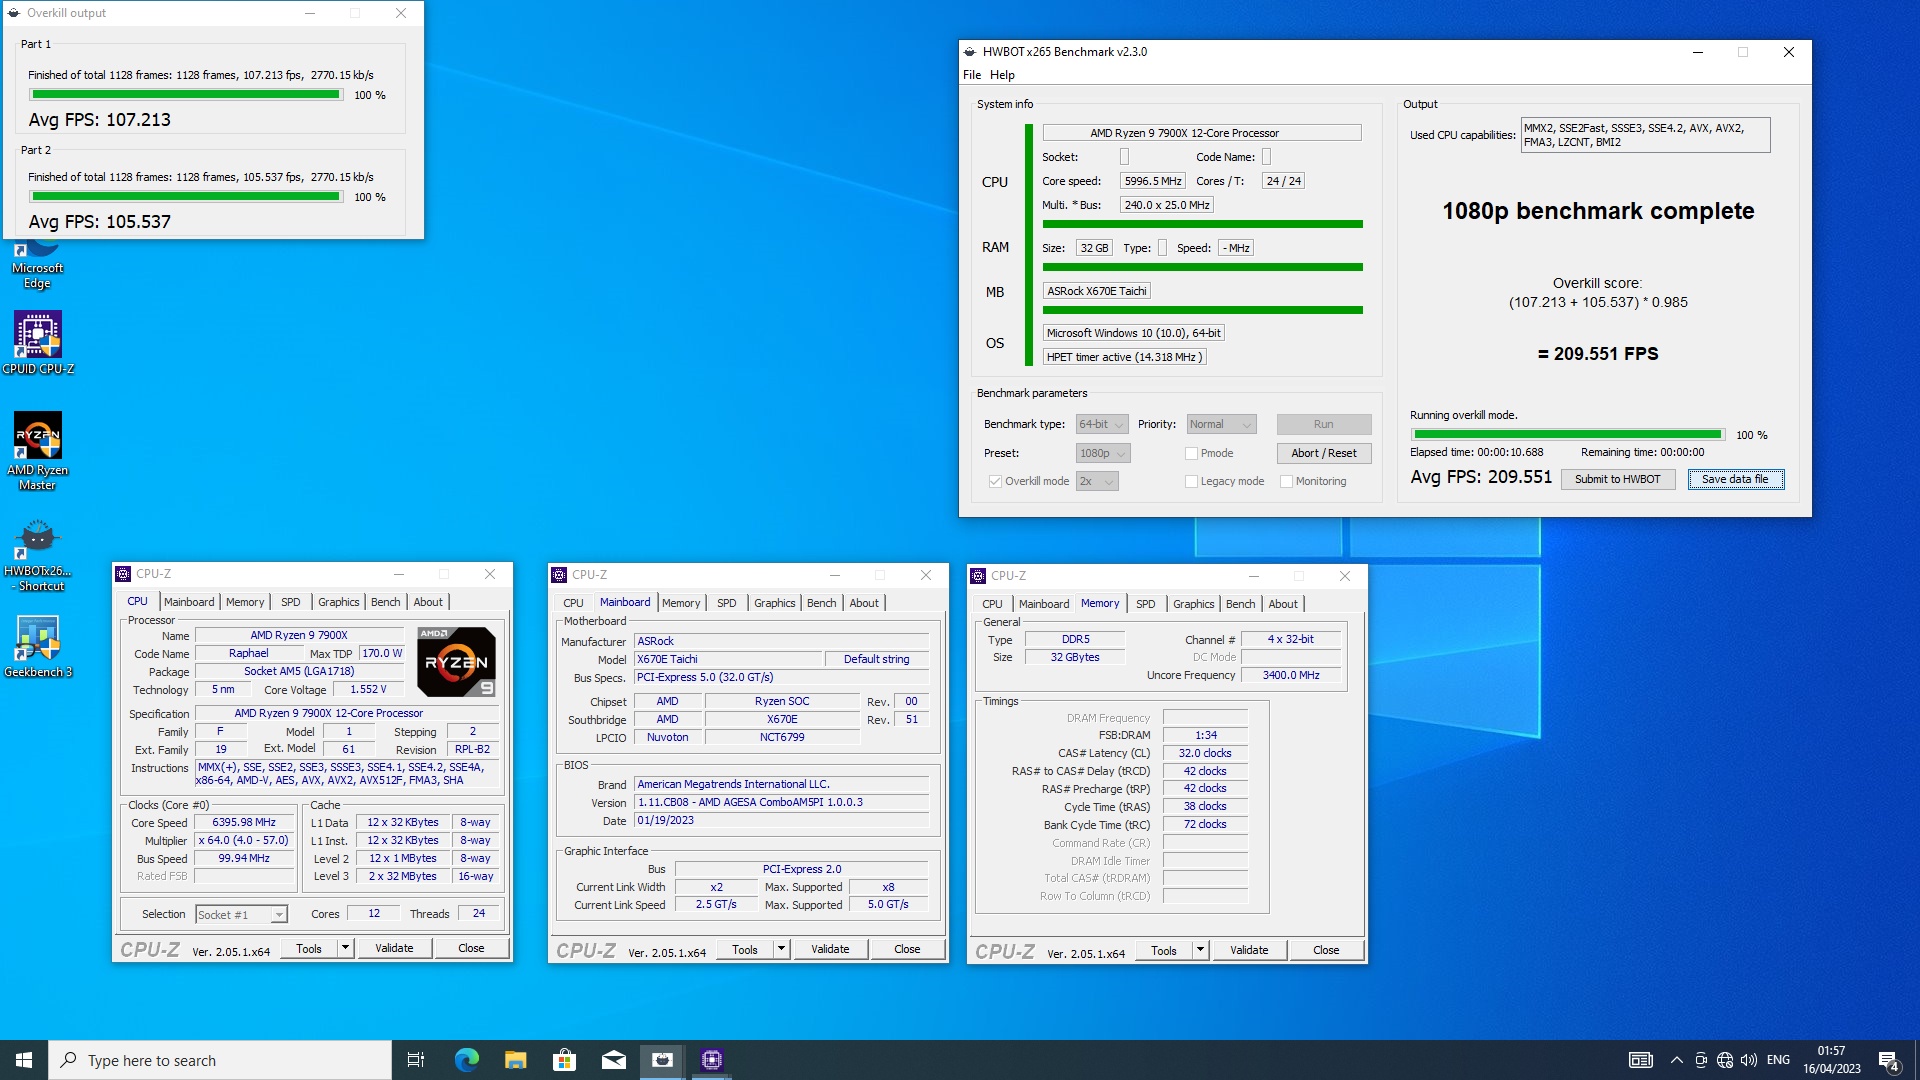This screenshot has height=1080, width=1920.
Task: Switch to Memory tab in CPU-Z CPU window
Action: tap(245, 602)
